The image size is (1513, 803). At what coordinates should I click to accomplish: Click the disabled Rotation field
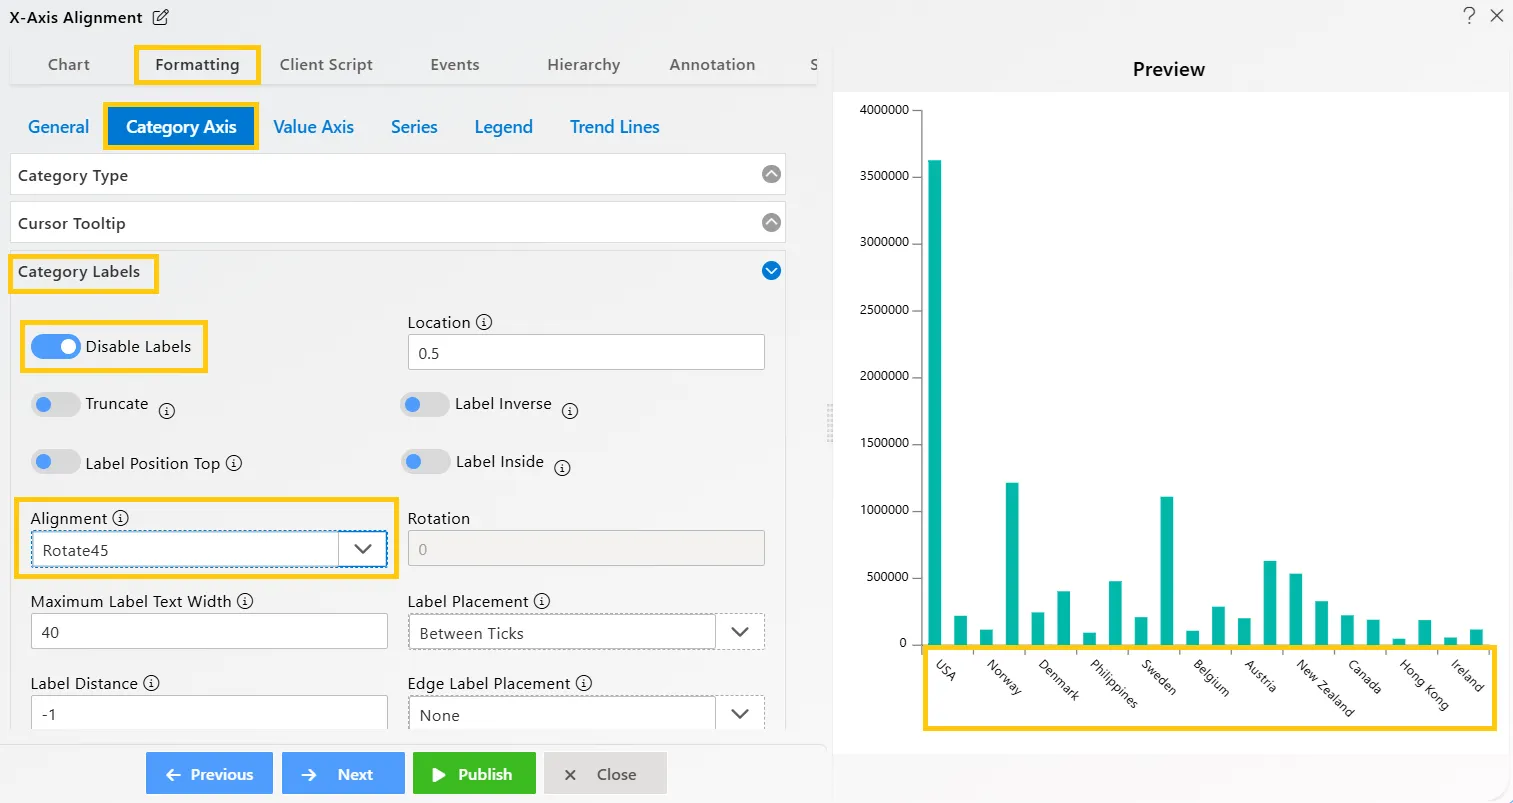586,548
